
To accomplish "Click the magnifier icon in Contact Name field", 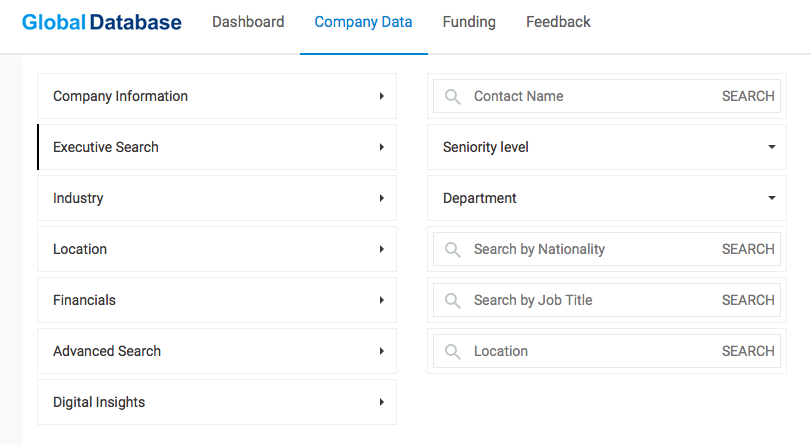I will point(453,97).
